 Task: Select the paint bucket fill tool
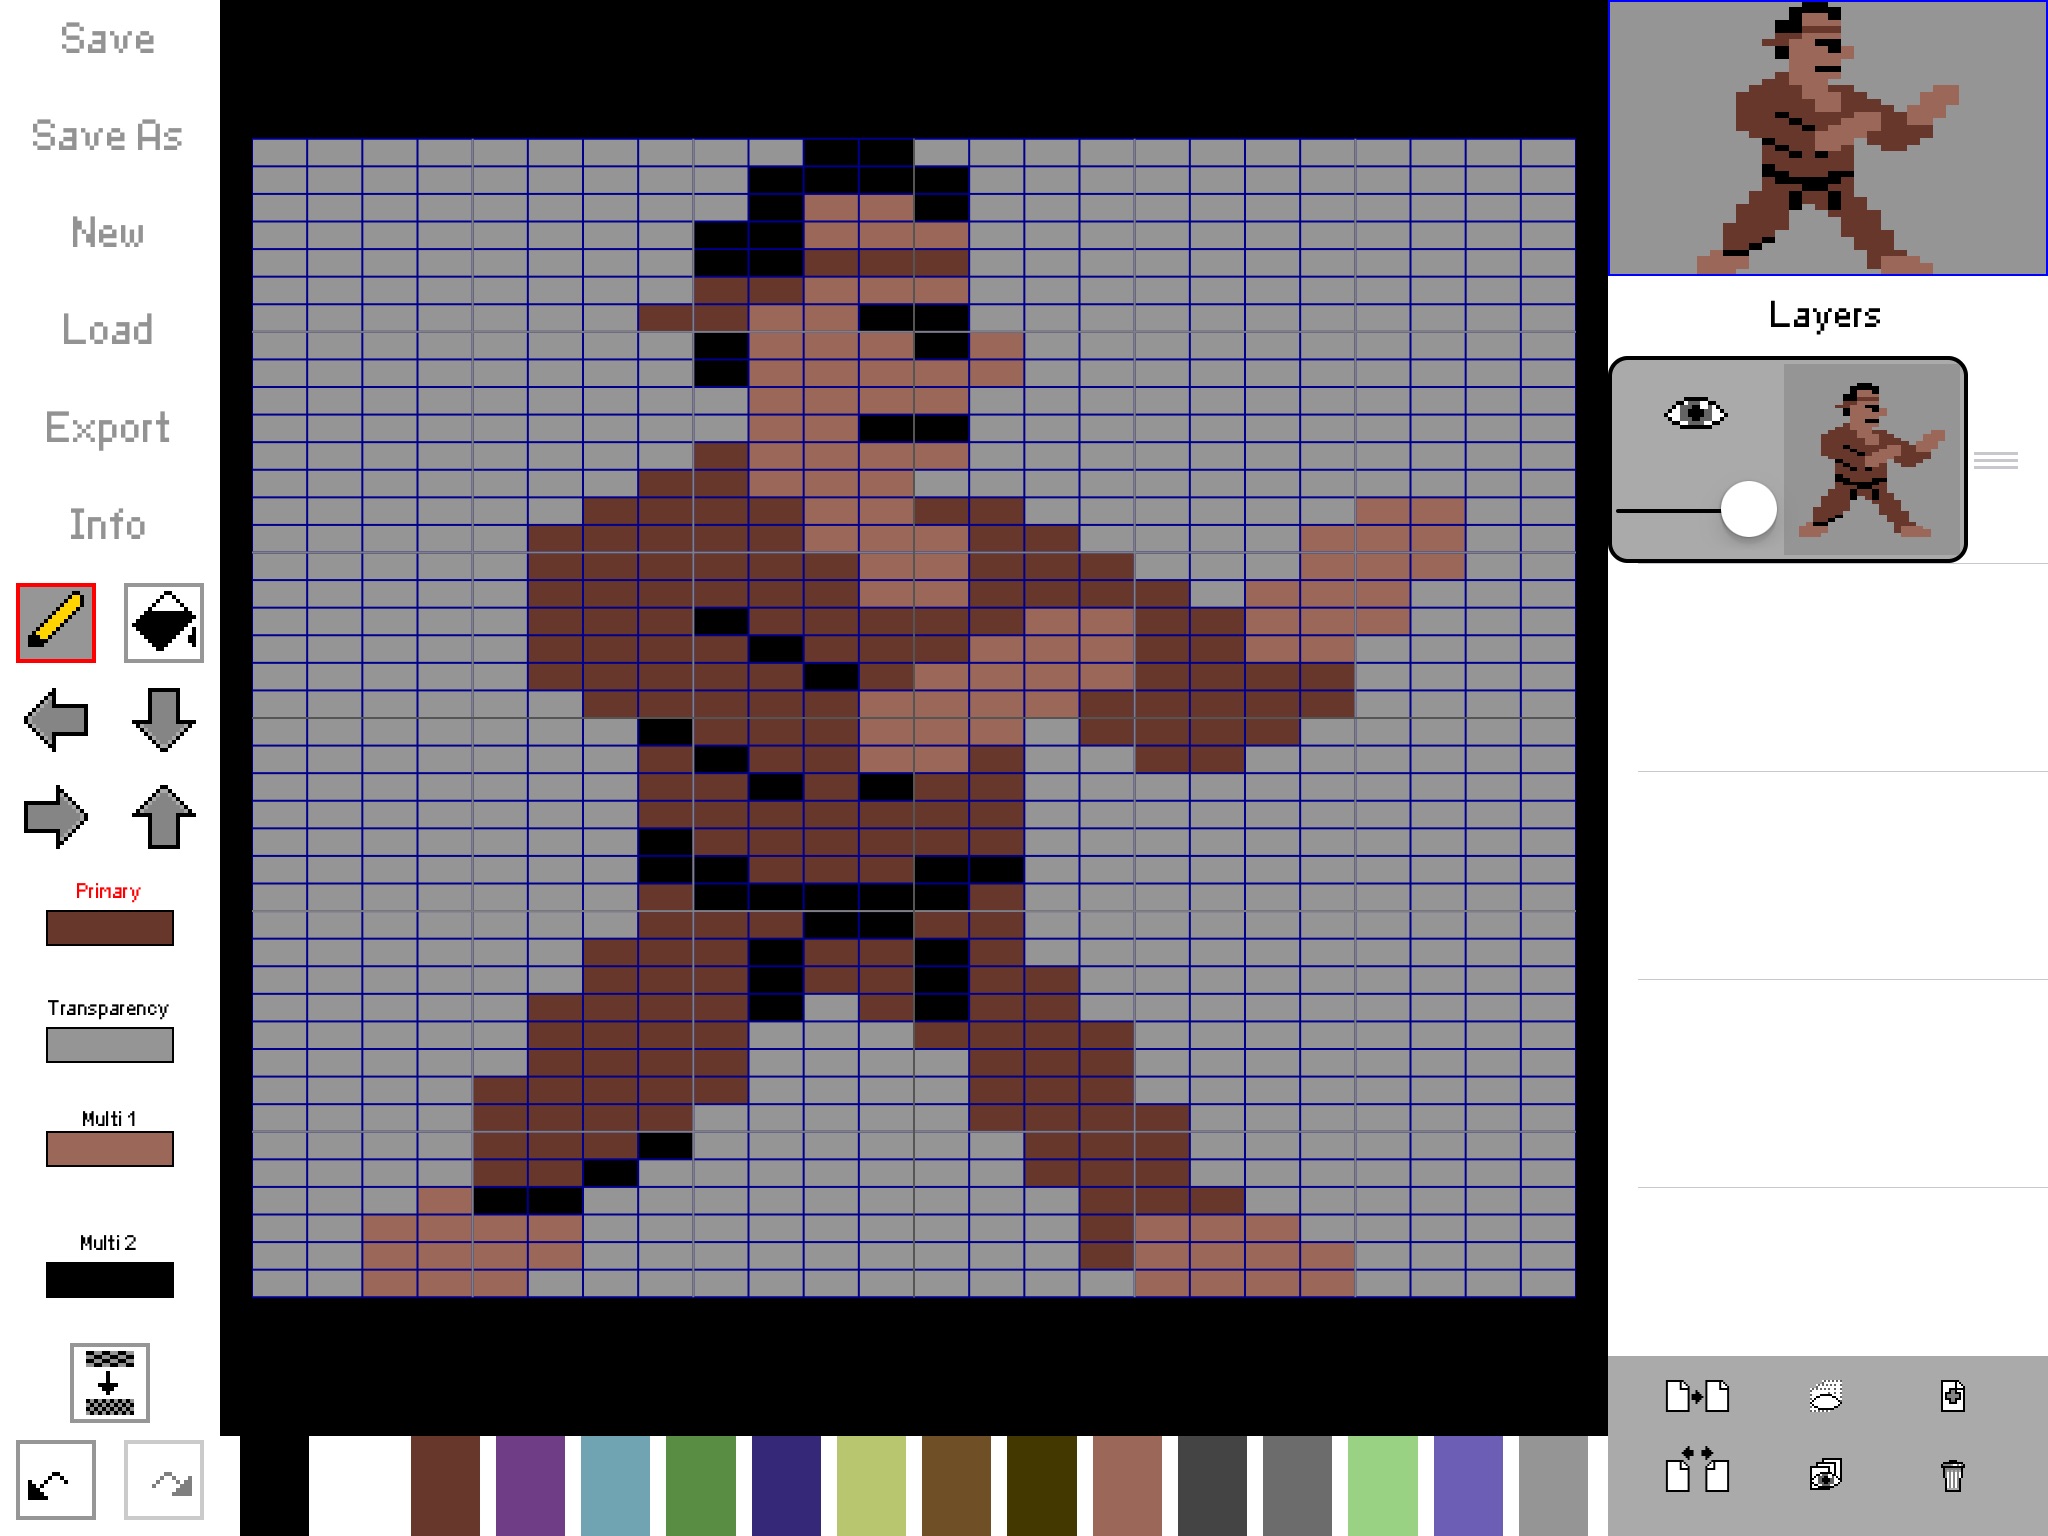(x=163, y=623)
